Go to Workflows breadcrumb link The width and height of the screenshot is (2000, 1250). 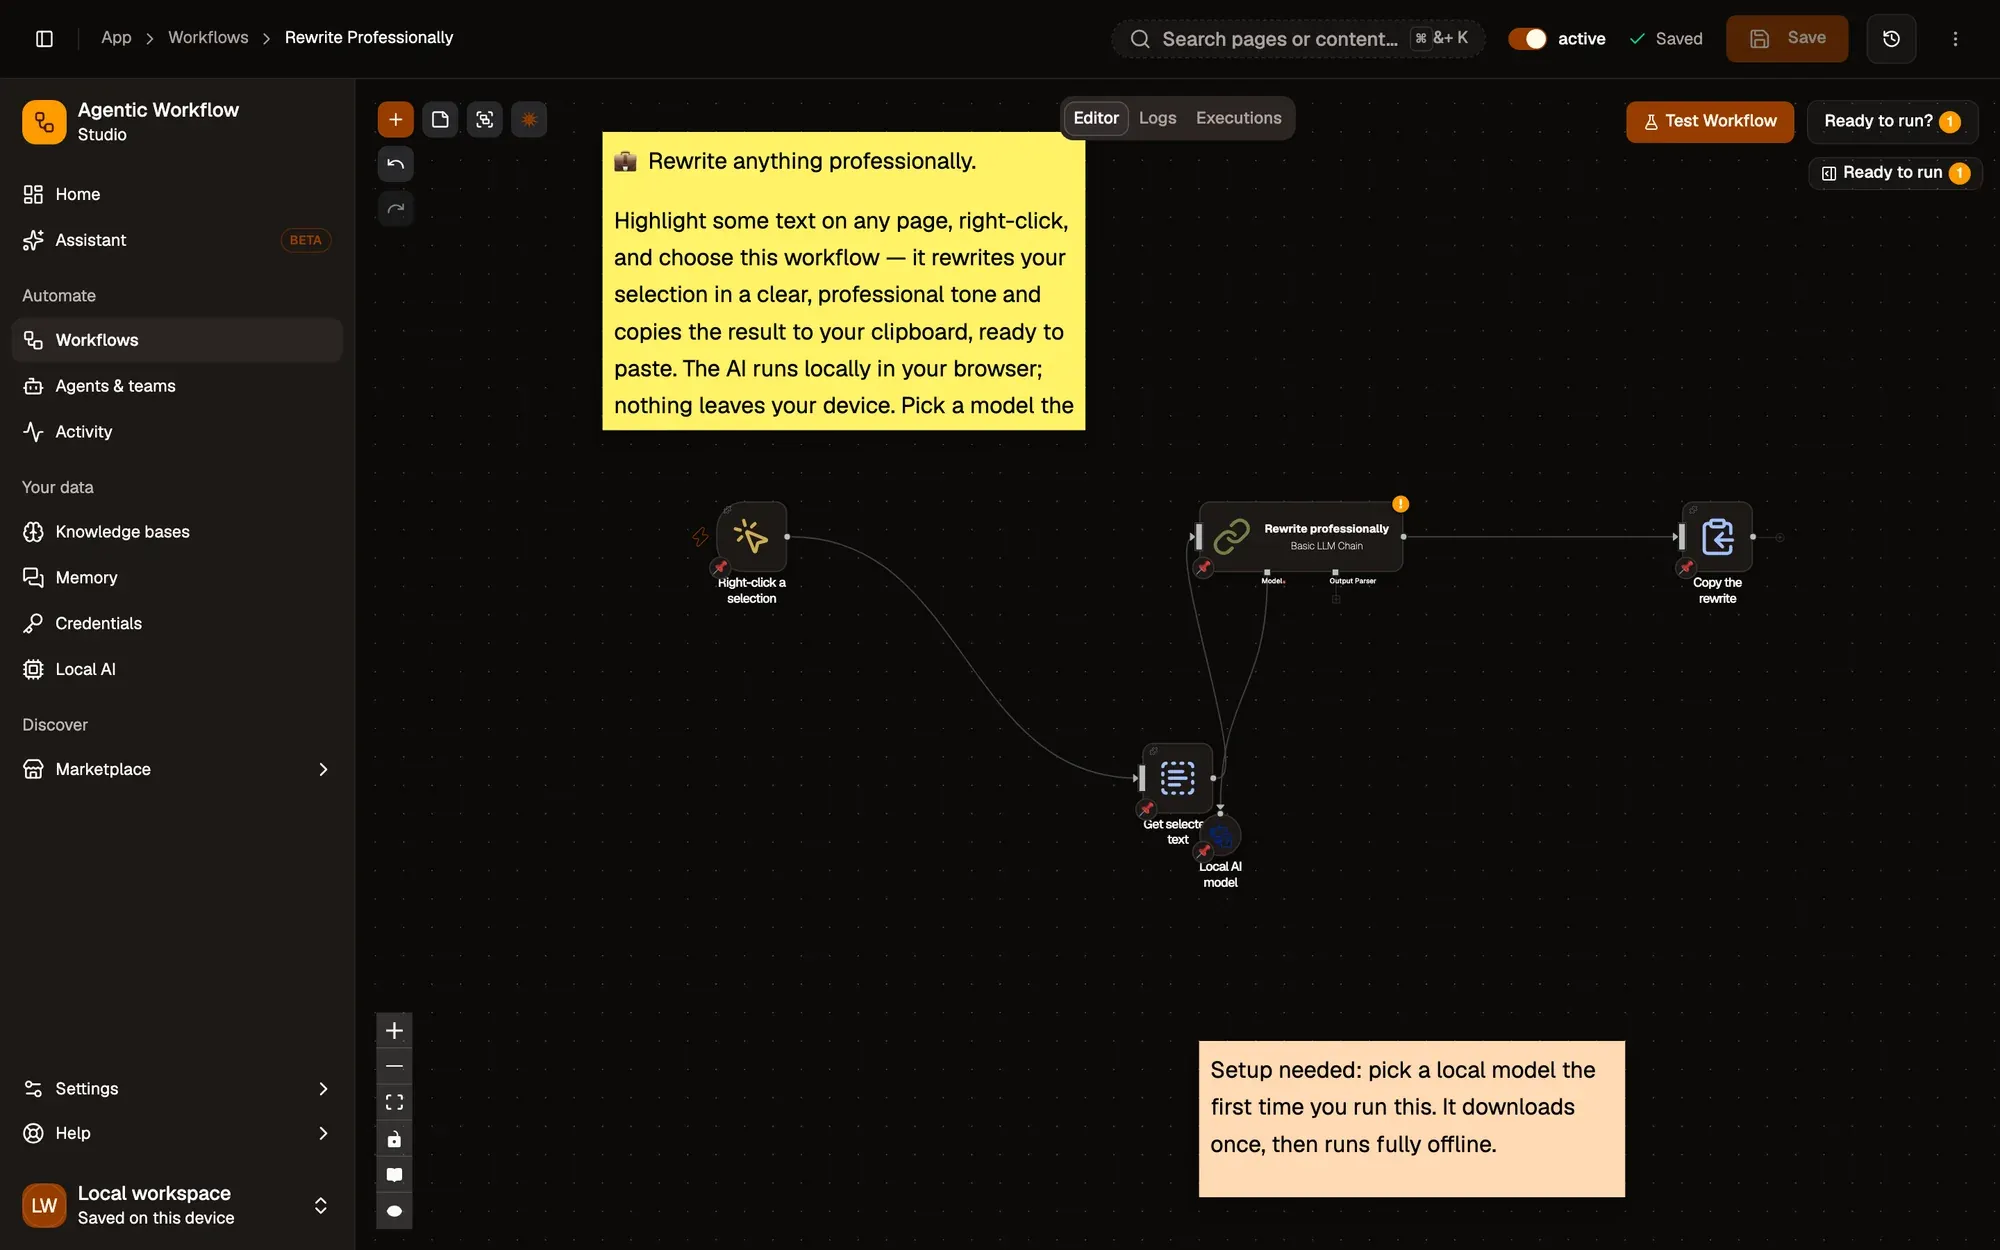208,38
